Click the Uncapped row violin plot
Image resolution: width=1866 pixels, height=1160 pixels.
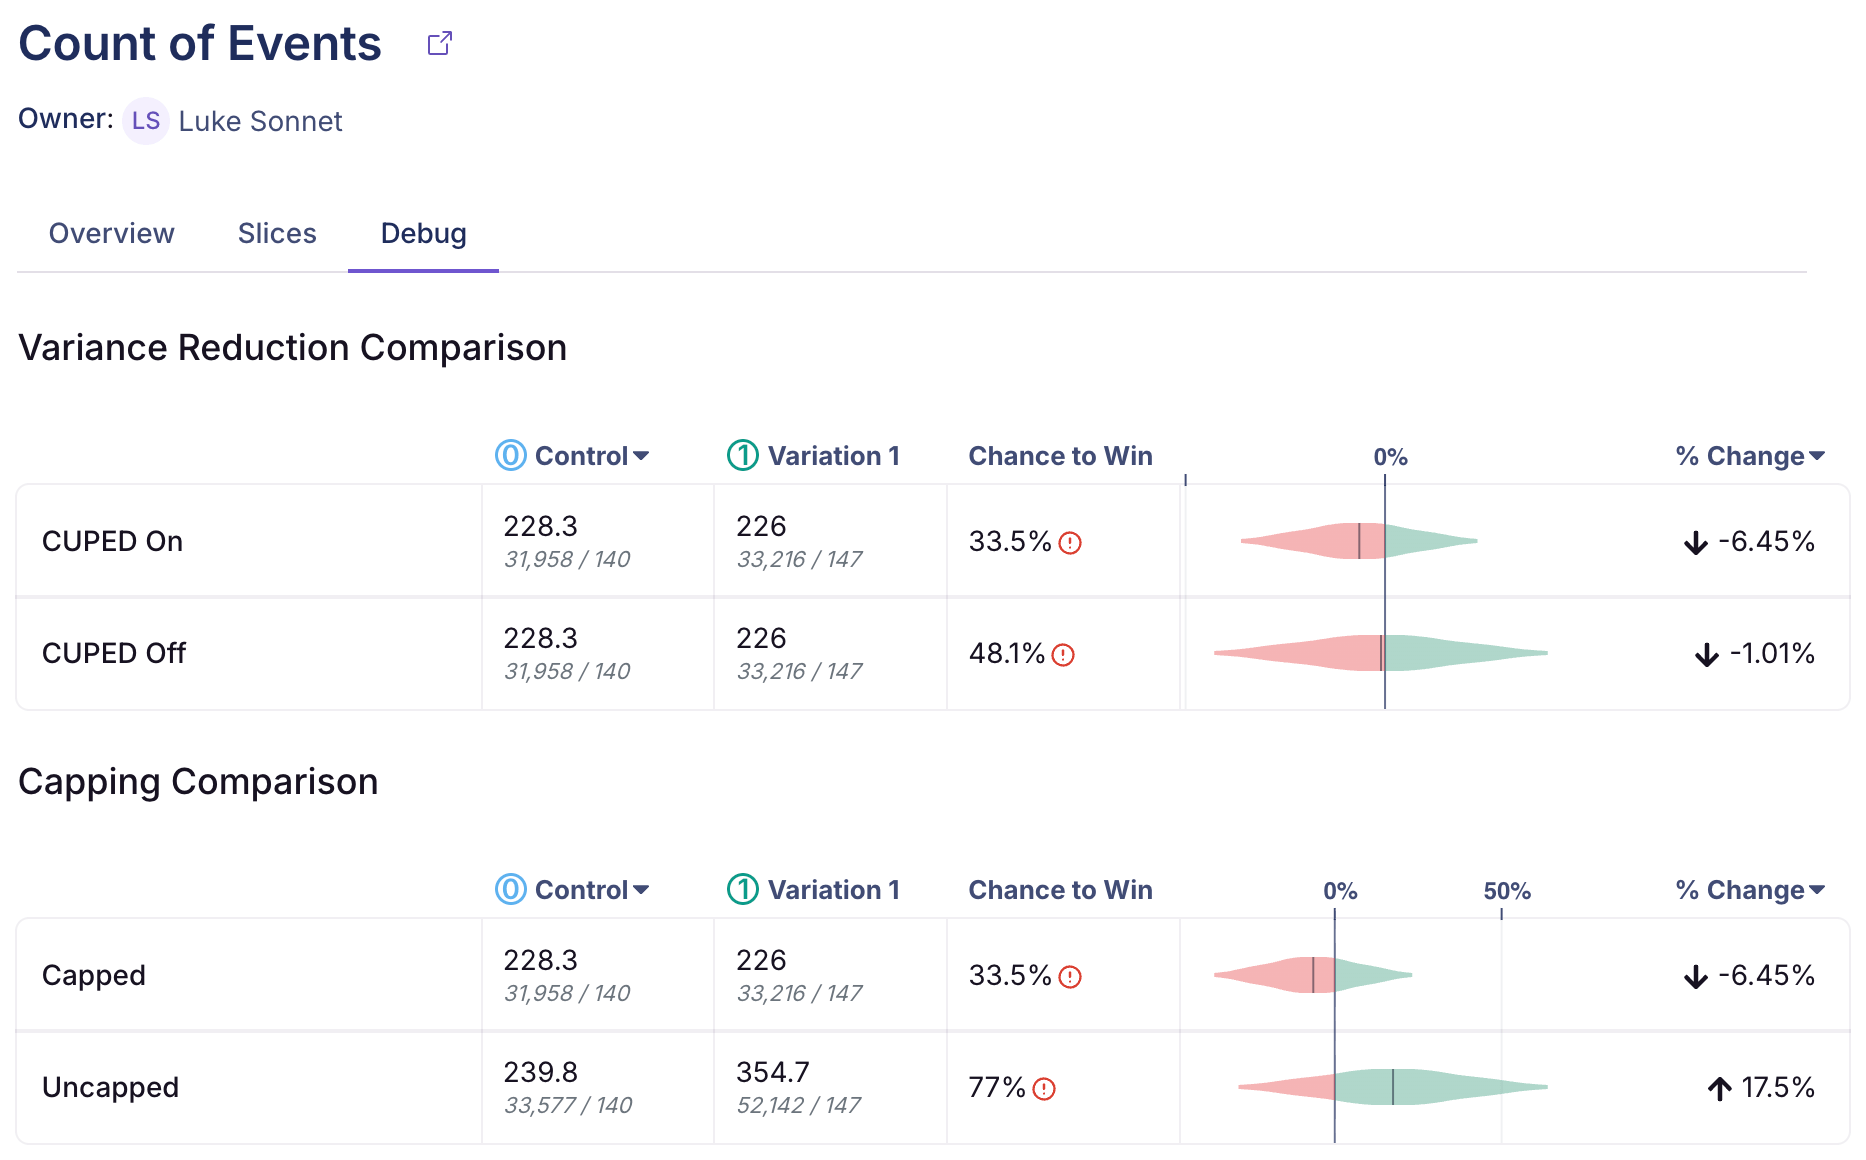[x=1392, y=1087]
